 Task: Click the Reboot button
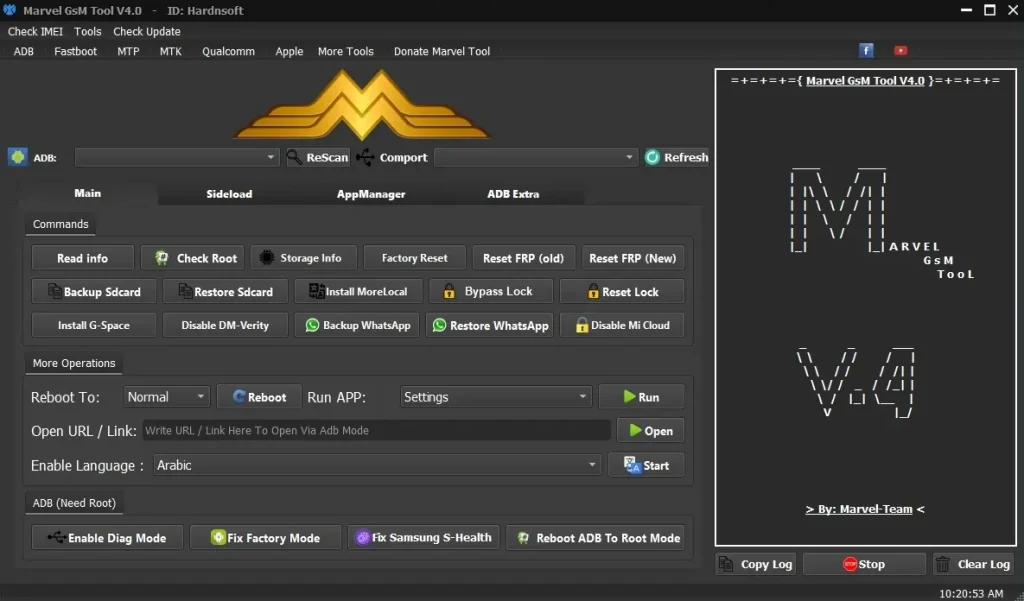pos(259,397)
